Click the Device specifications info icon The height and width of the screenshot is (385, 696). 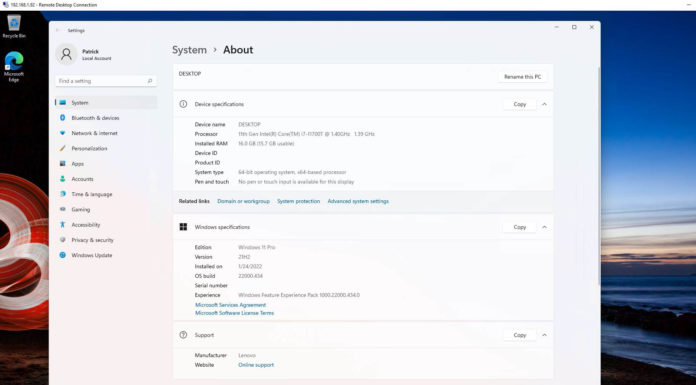(x=183, y=104)
